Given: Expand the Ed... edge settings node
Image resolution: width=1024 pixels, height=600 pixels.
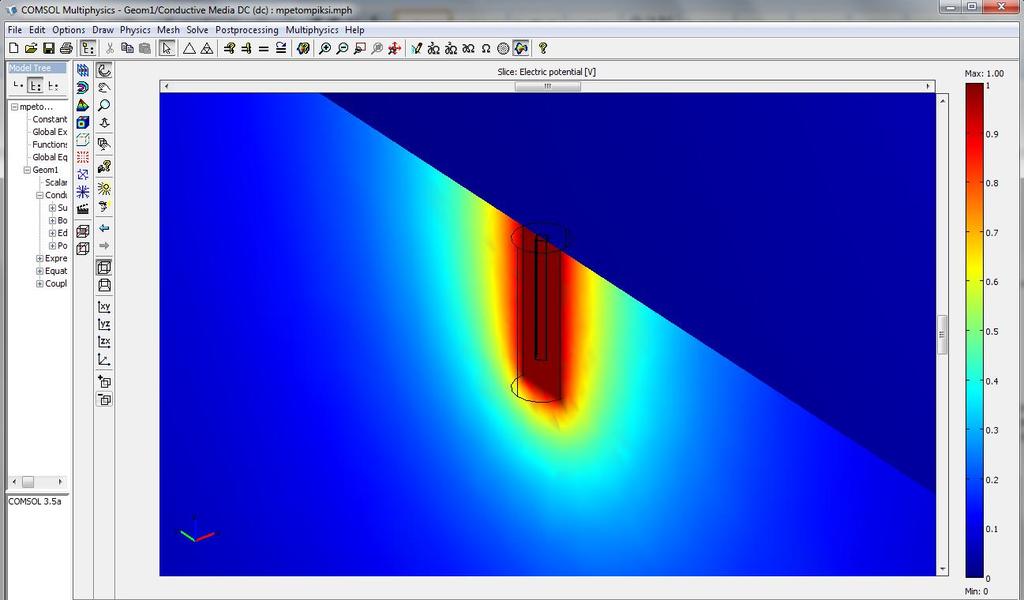Looking at the screenshot, I should (x=52, y=233).
